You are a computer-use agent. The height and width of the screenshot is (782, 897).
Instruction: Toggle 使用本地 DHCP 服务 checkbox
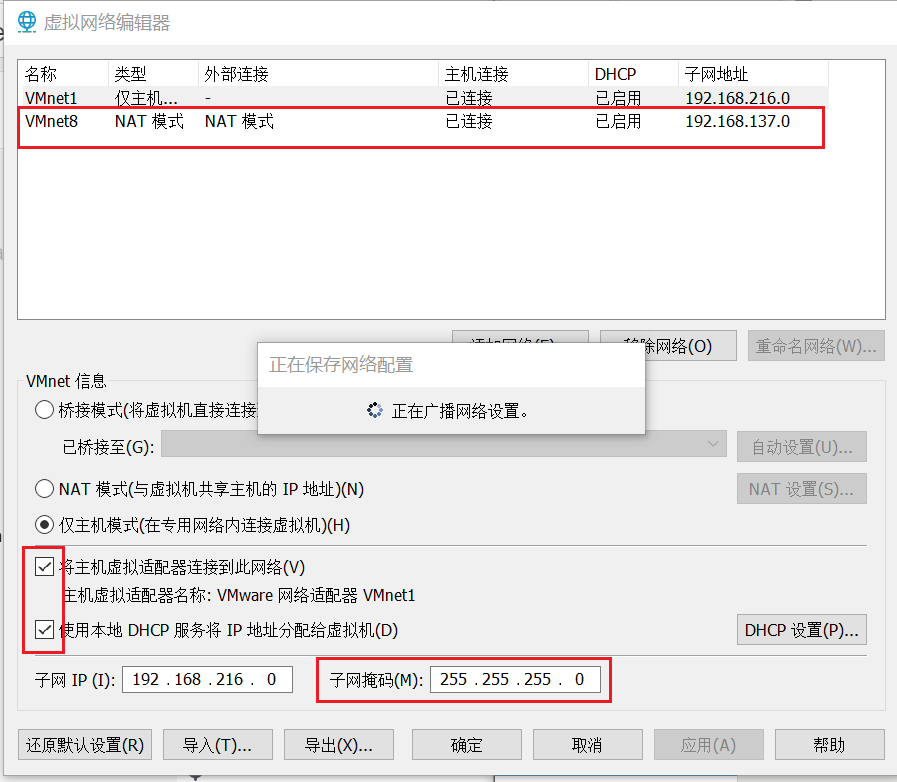coord(44,629)
